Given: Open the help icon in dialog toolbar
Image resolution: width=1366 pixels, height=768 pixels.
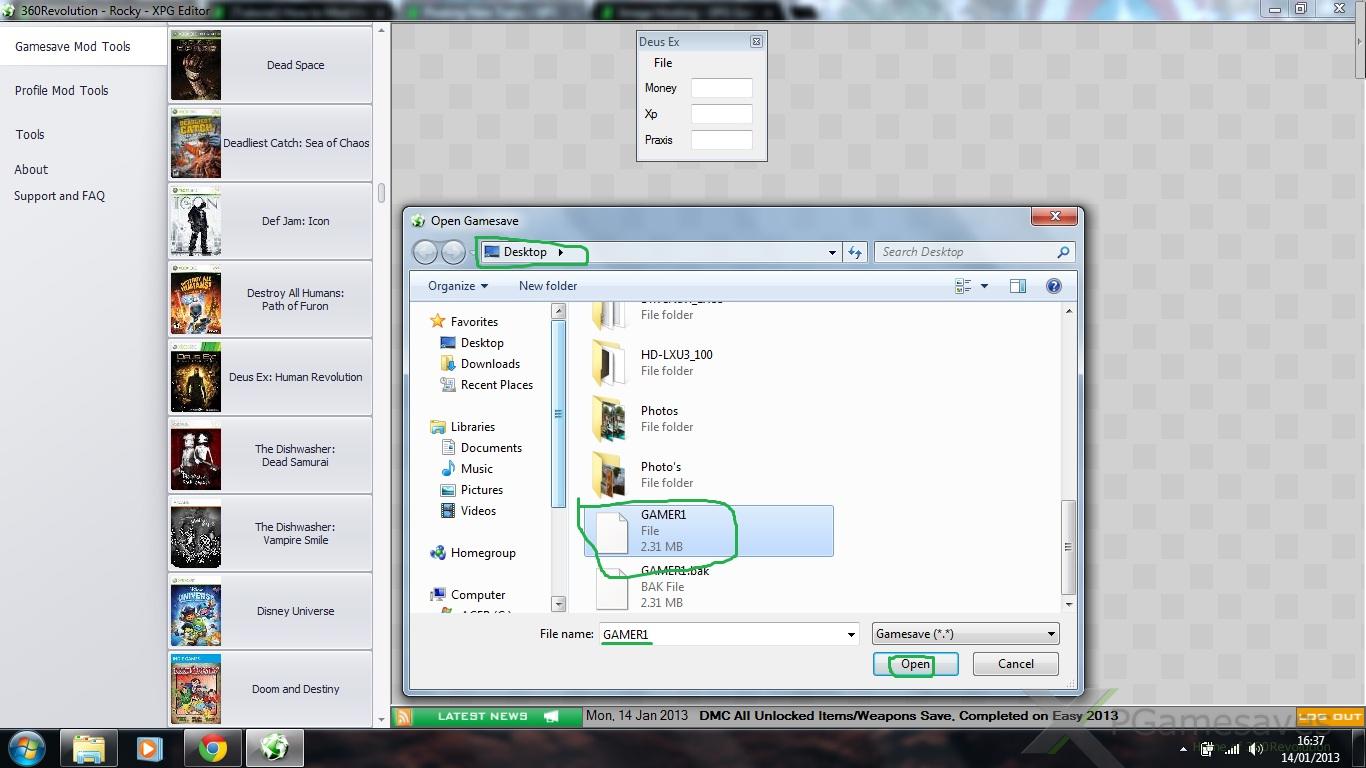Looking at the screenshot, I should click(x=1053, y=286).
